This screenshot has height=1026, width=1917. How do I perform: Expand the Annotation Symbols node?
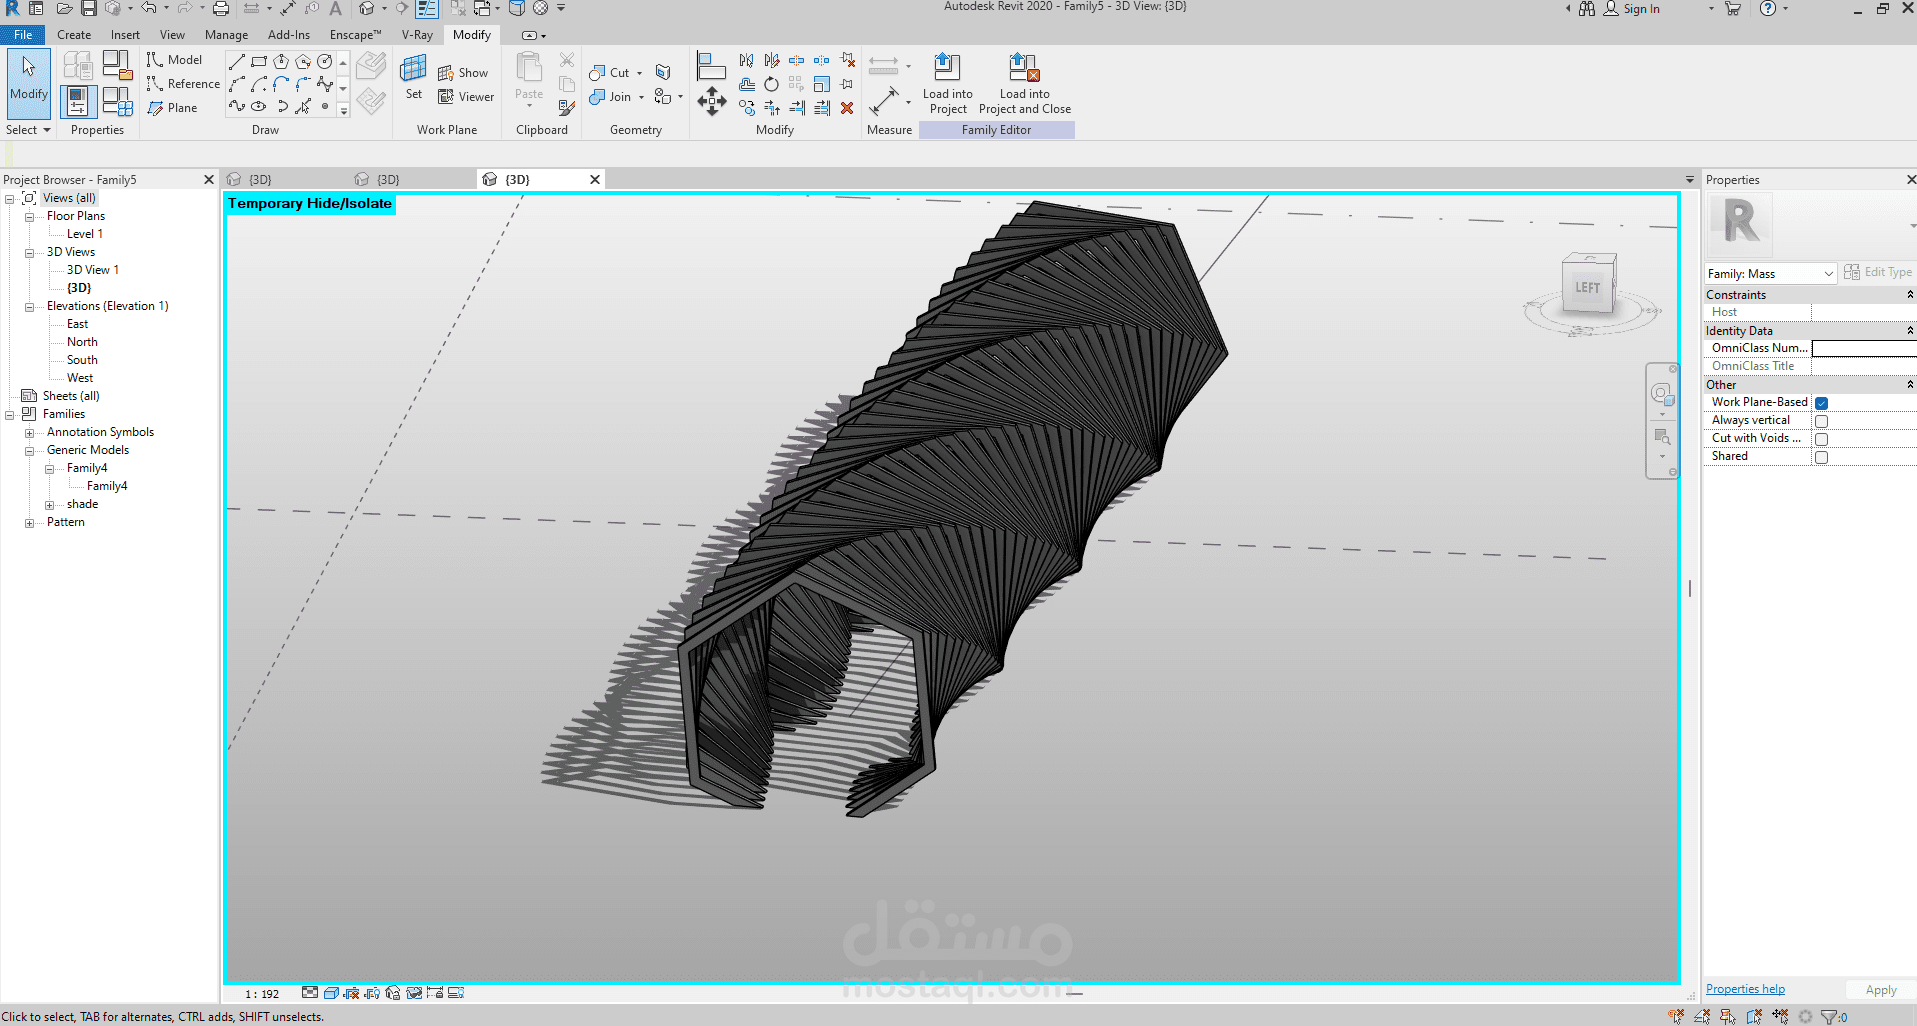(x=30, y=433)
